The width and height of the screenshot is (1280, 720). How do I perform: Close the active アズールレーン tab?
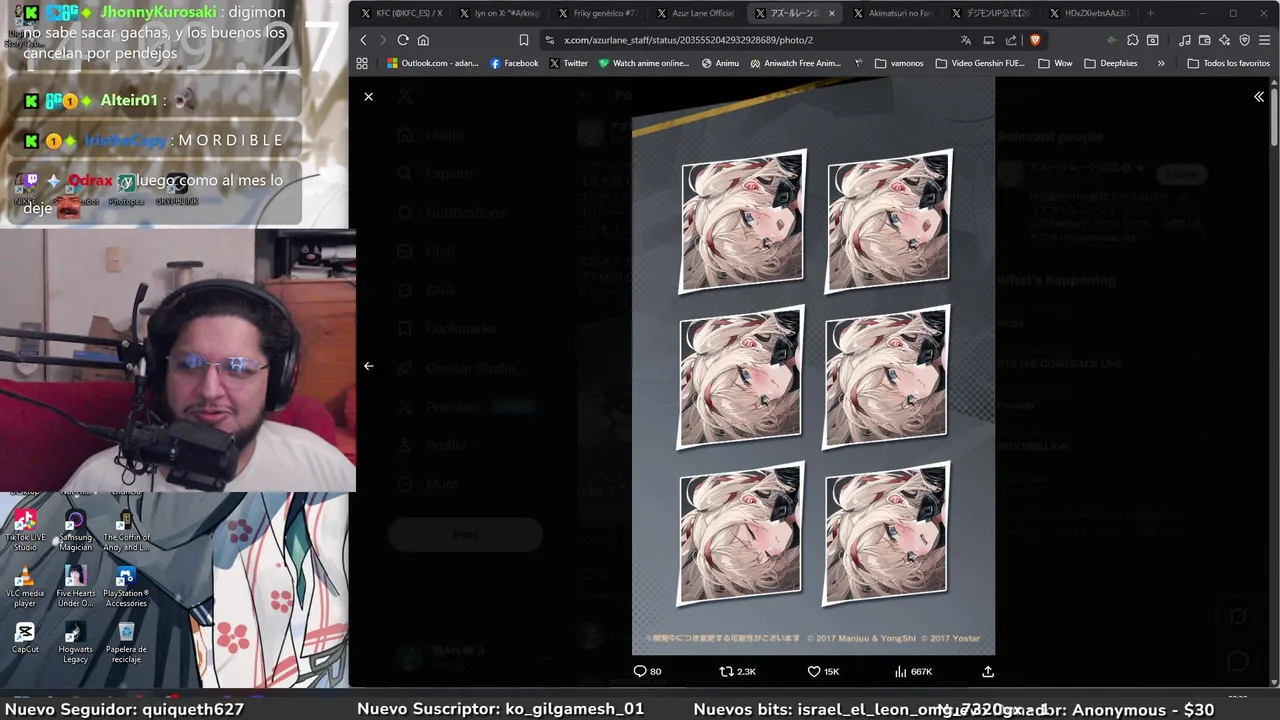832,13
